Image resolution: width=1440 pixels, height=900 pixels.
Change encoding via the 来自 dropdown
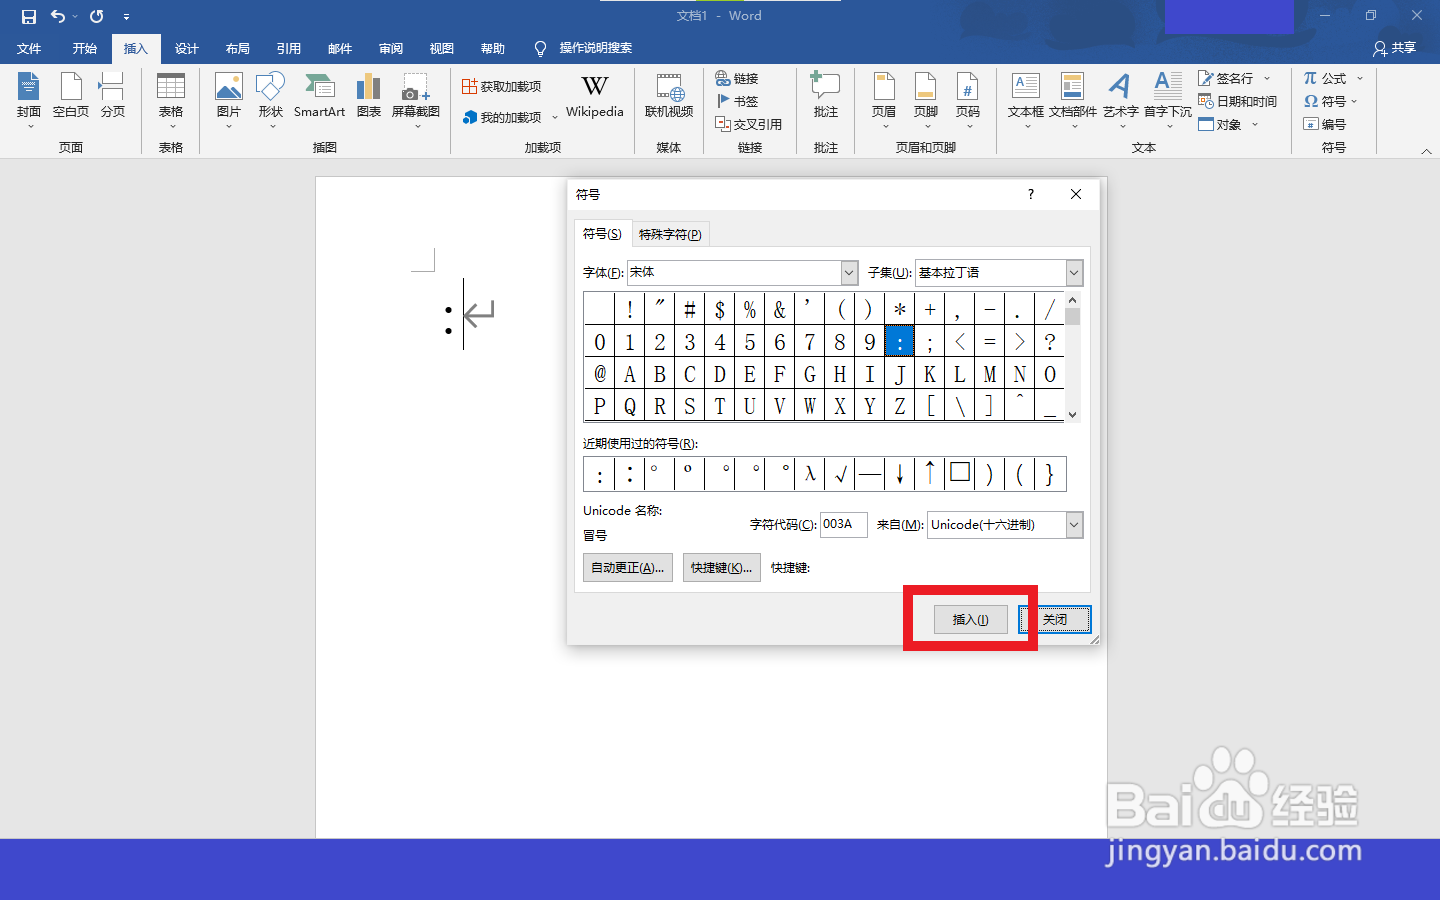1074,524
